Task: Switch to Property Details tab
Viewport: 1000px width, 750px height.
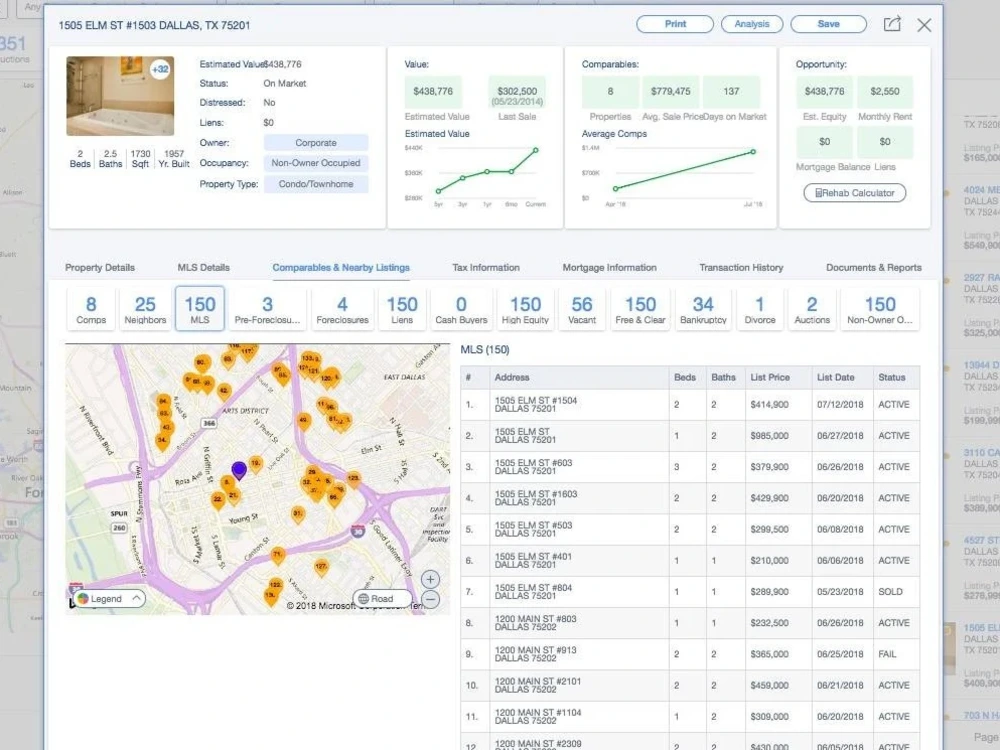Action: pyautogui.click(x=100, y=268)
